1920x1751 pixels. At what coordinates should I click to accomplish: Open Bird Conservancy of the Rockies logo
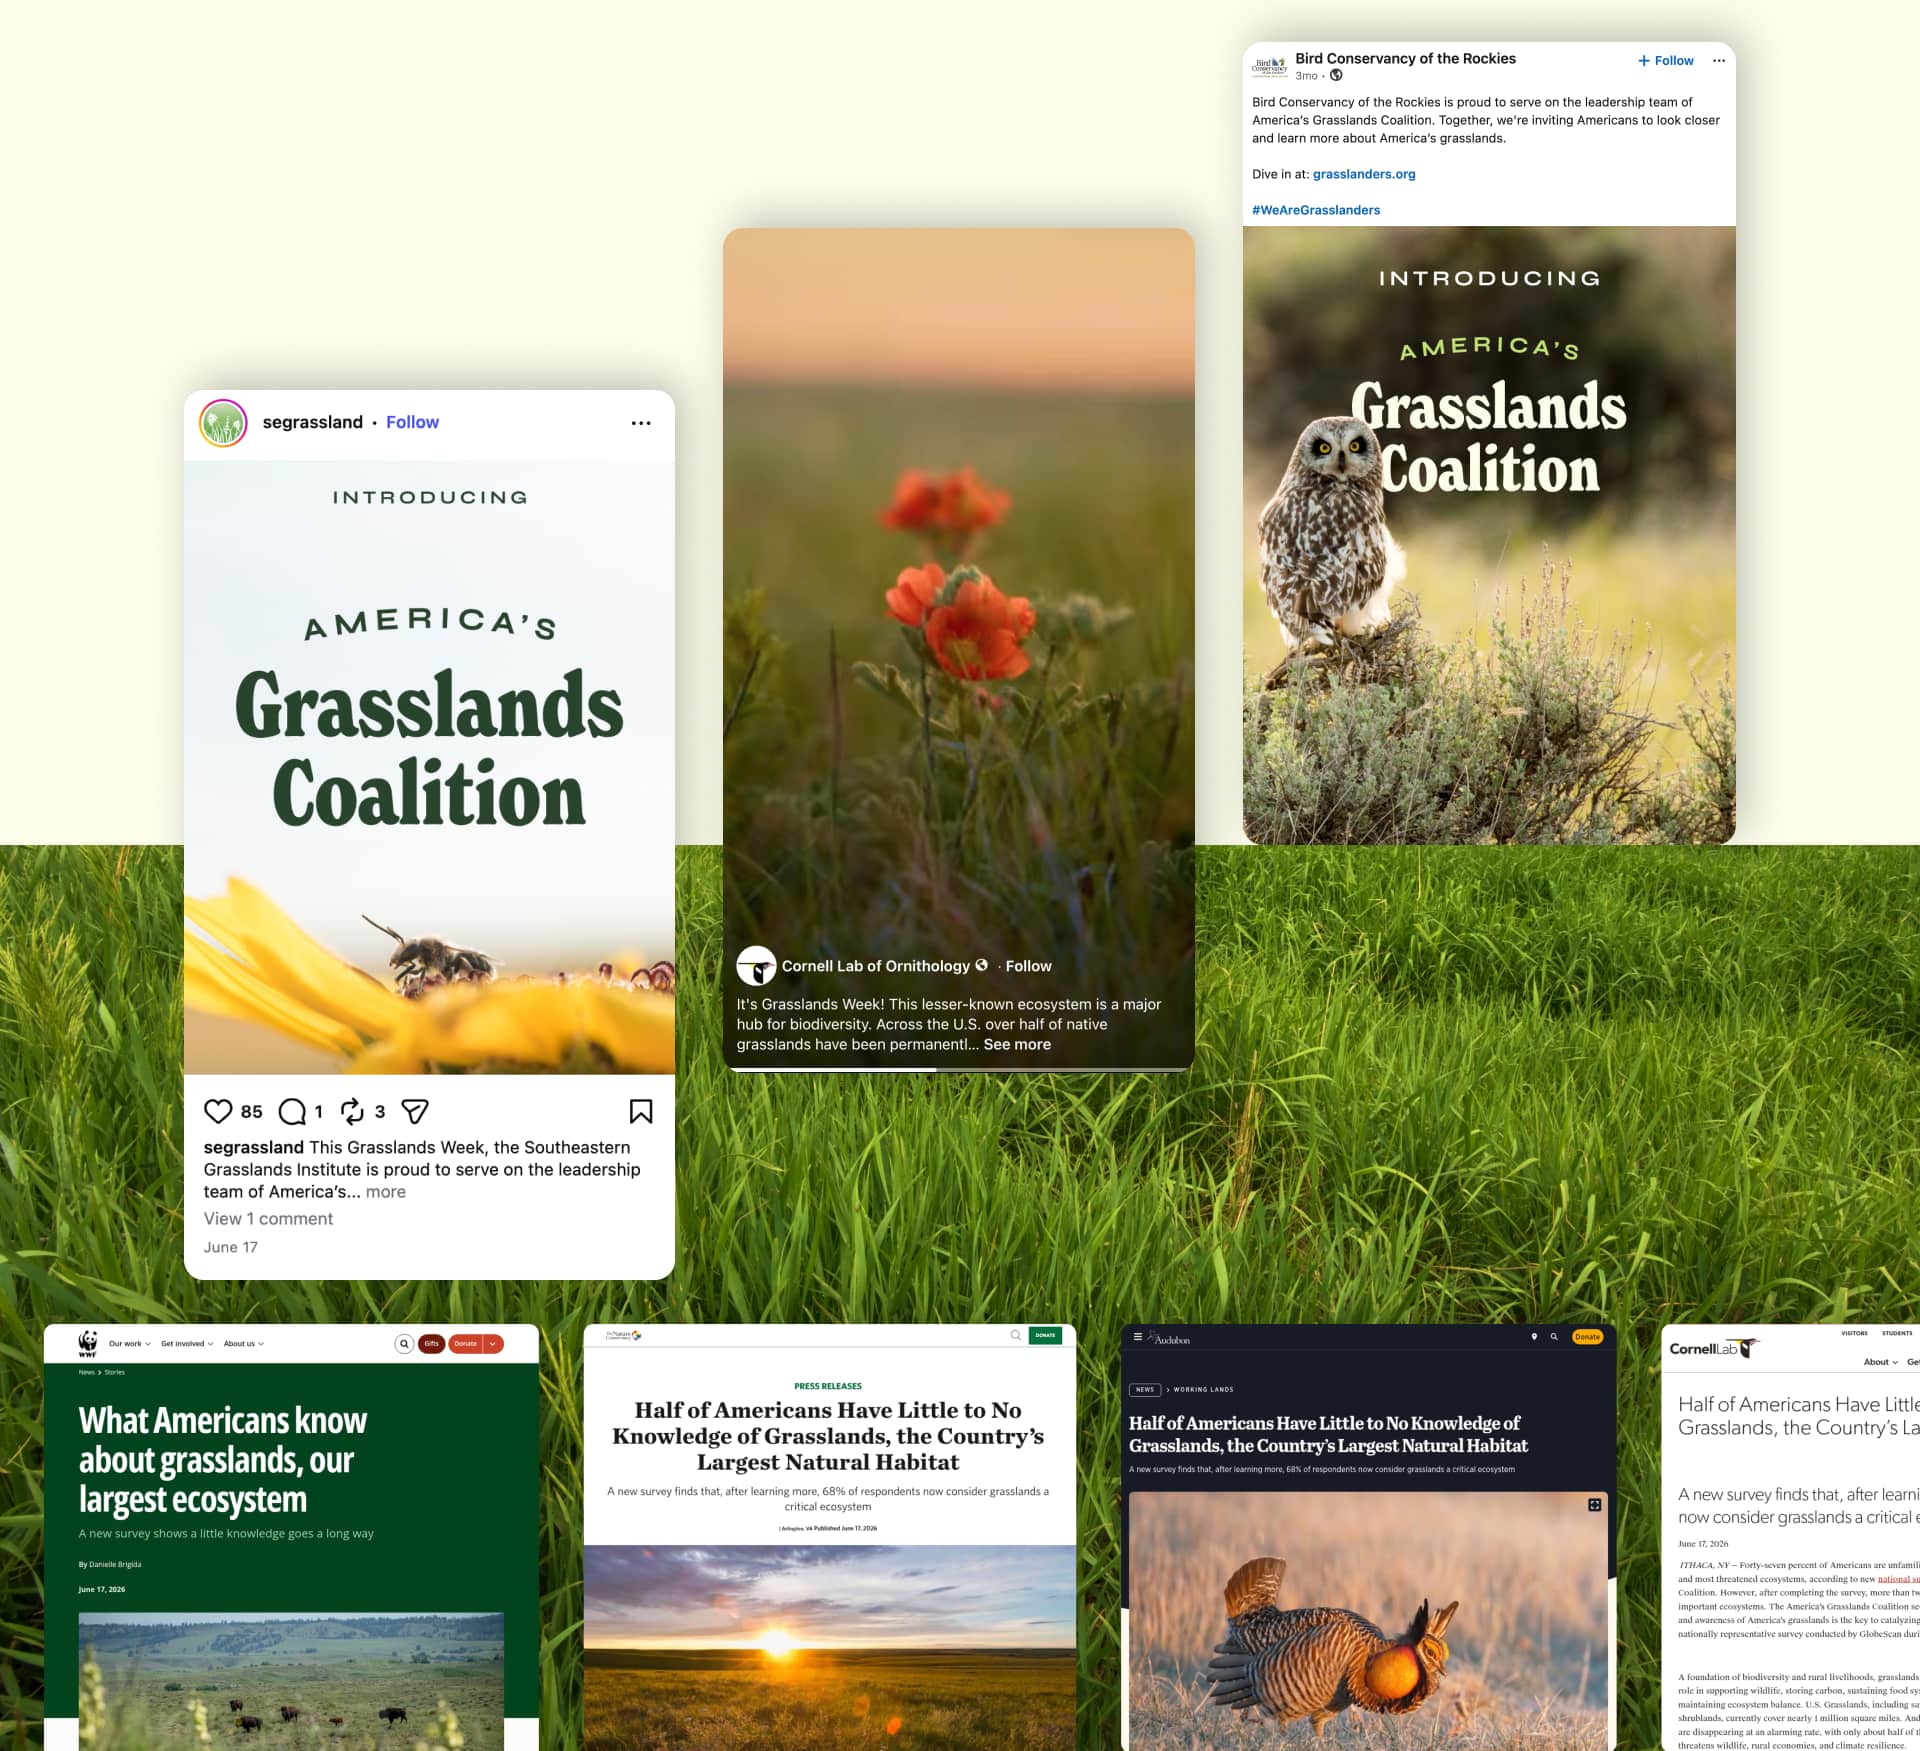(x=1269, y=66)
